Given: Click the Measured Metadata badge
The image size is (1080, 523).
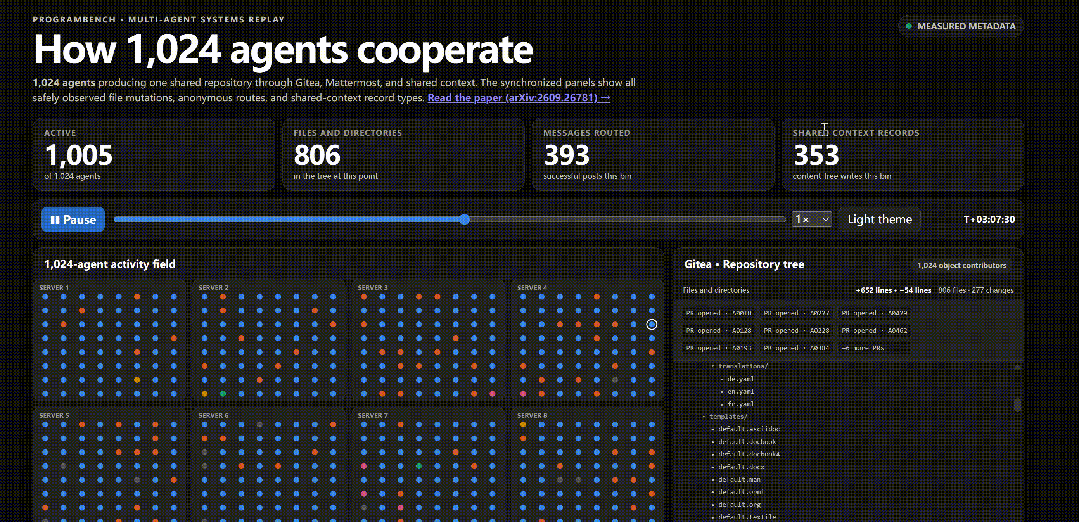Looking at the screenshot, I should point(960,26).
